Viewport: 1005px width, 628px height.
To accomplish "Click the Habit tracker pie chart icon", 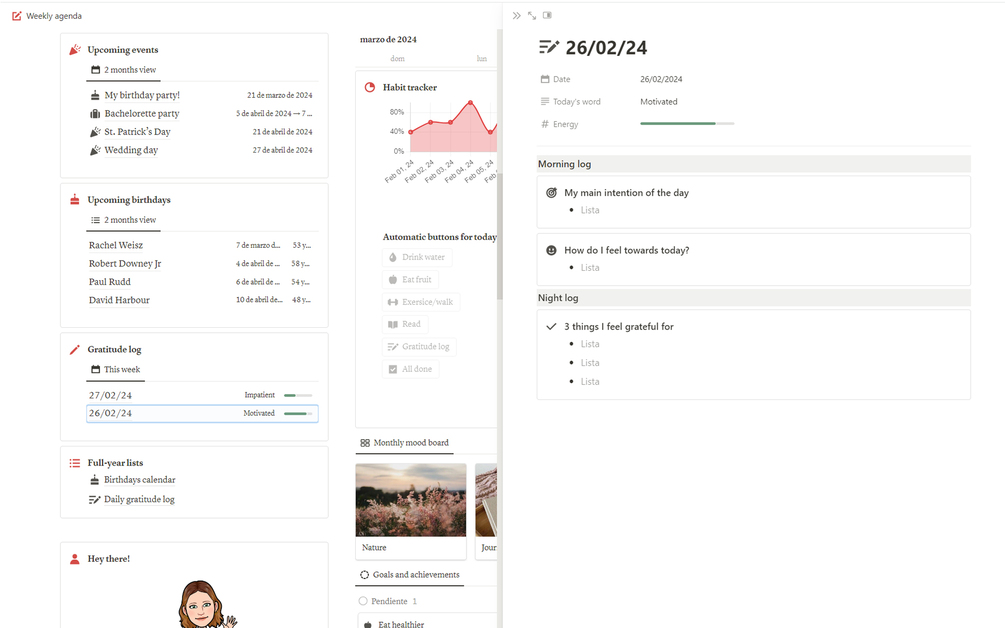I will click(370, 87).
